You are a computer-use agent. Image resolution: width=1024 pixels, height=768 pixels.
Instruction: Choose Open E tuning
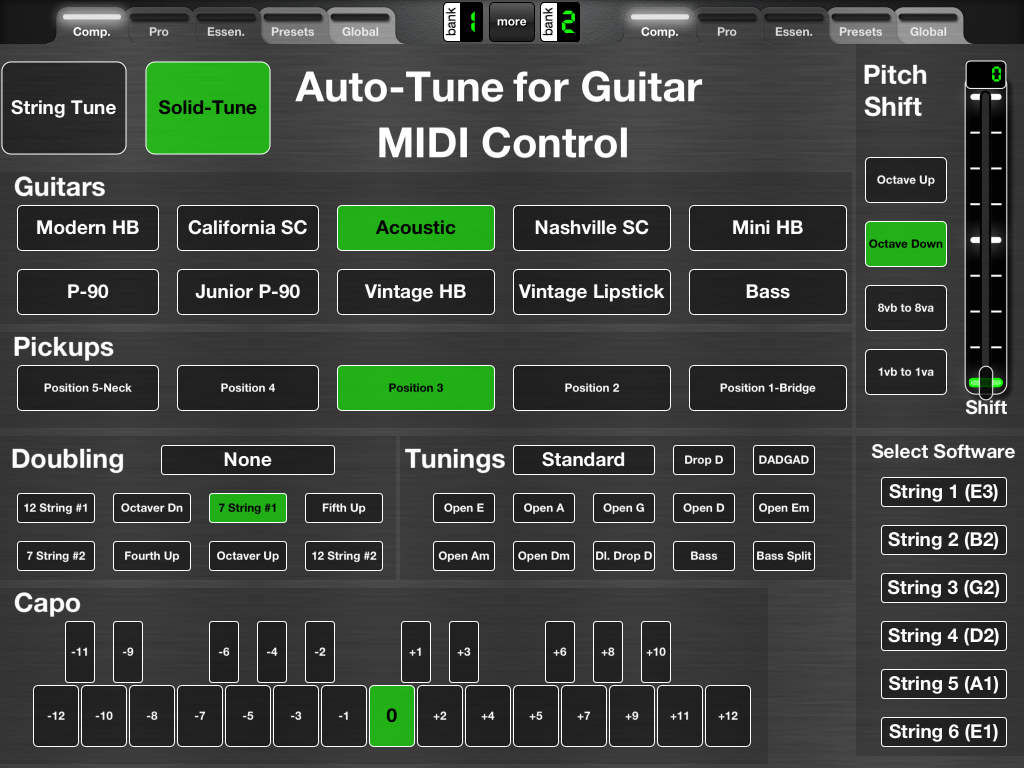coord(464,508)
